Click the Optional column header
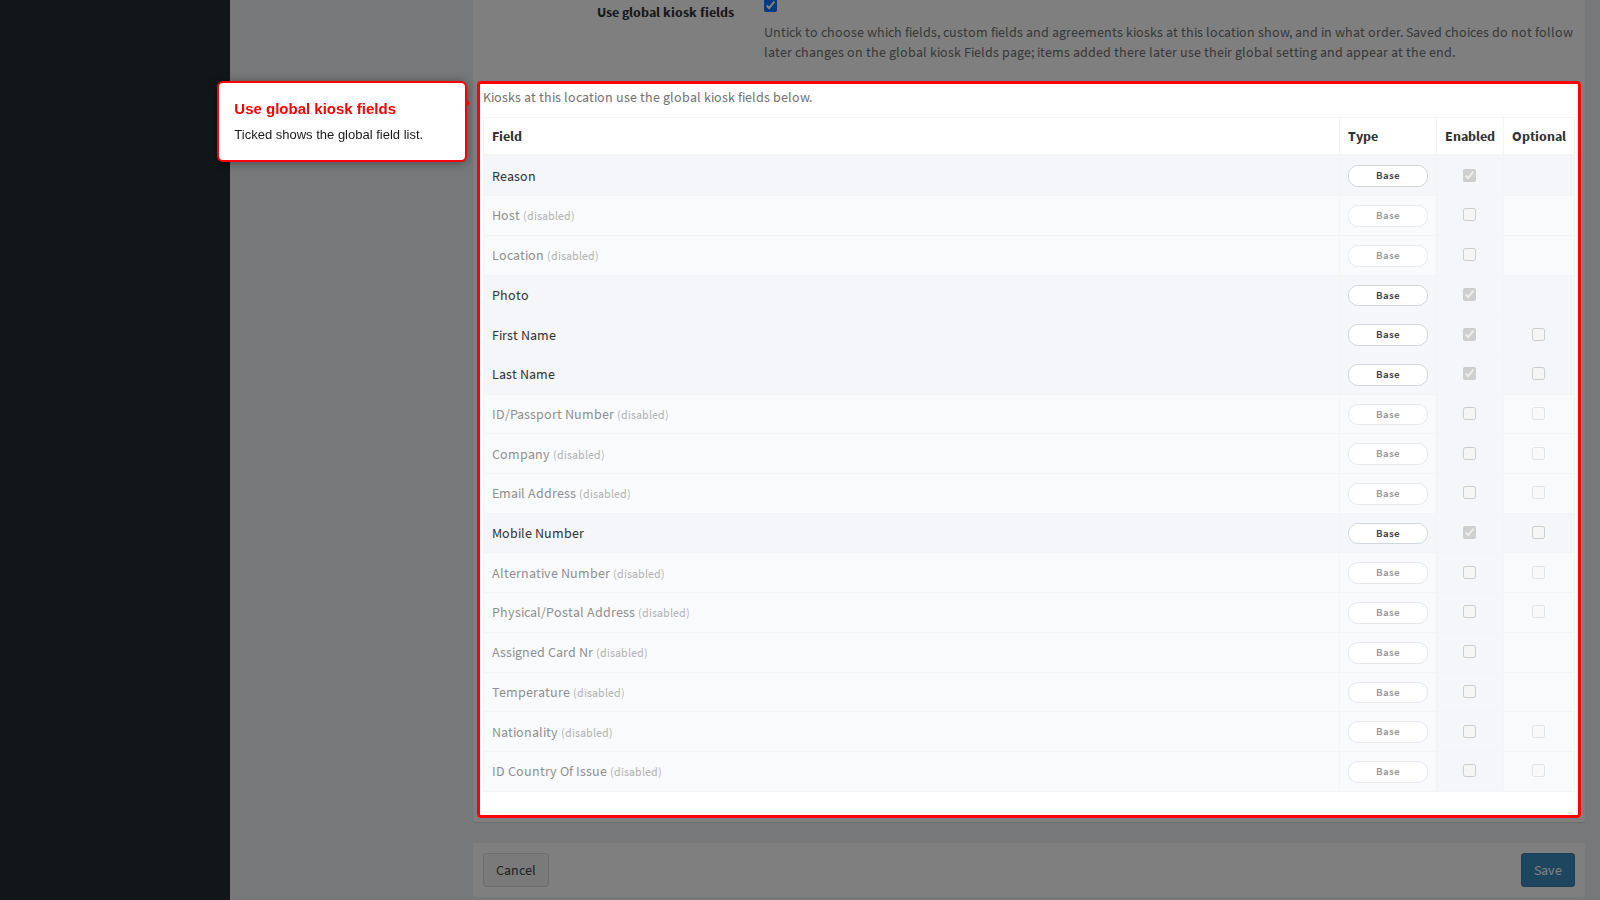Viewport: 1600px width, 900px height. pyautogui.click(x=1538, y=136)
